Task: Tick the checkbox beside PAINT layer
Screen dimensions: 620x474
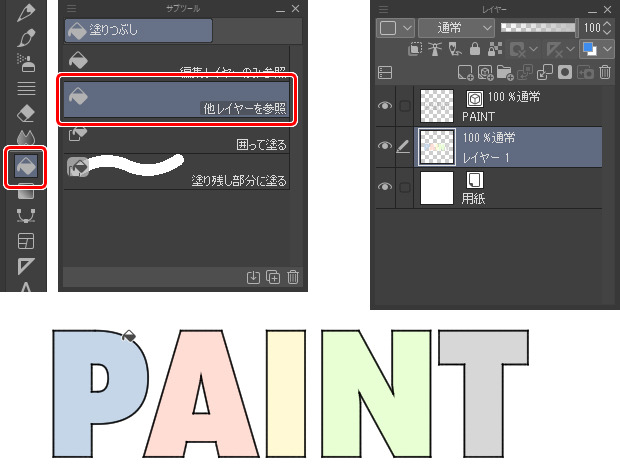Action: click(x=405, y=106)
